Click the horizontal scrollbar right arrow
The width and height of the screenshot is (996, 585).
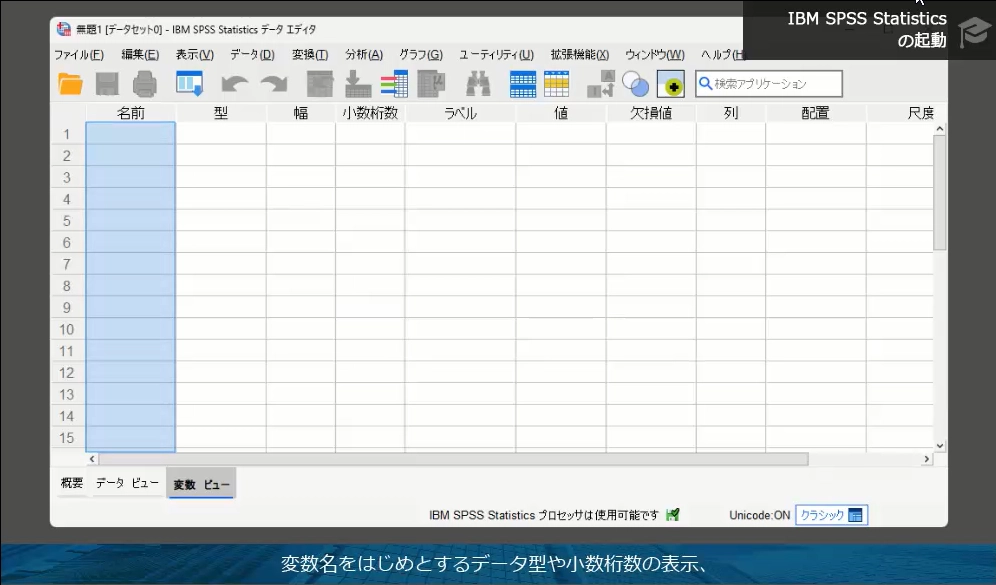pyautogui.click(x=928, y=458)
